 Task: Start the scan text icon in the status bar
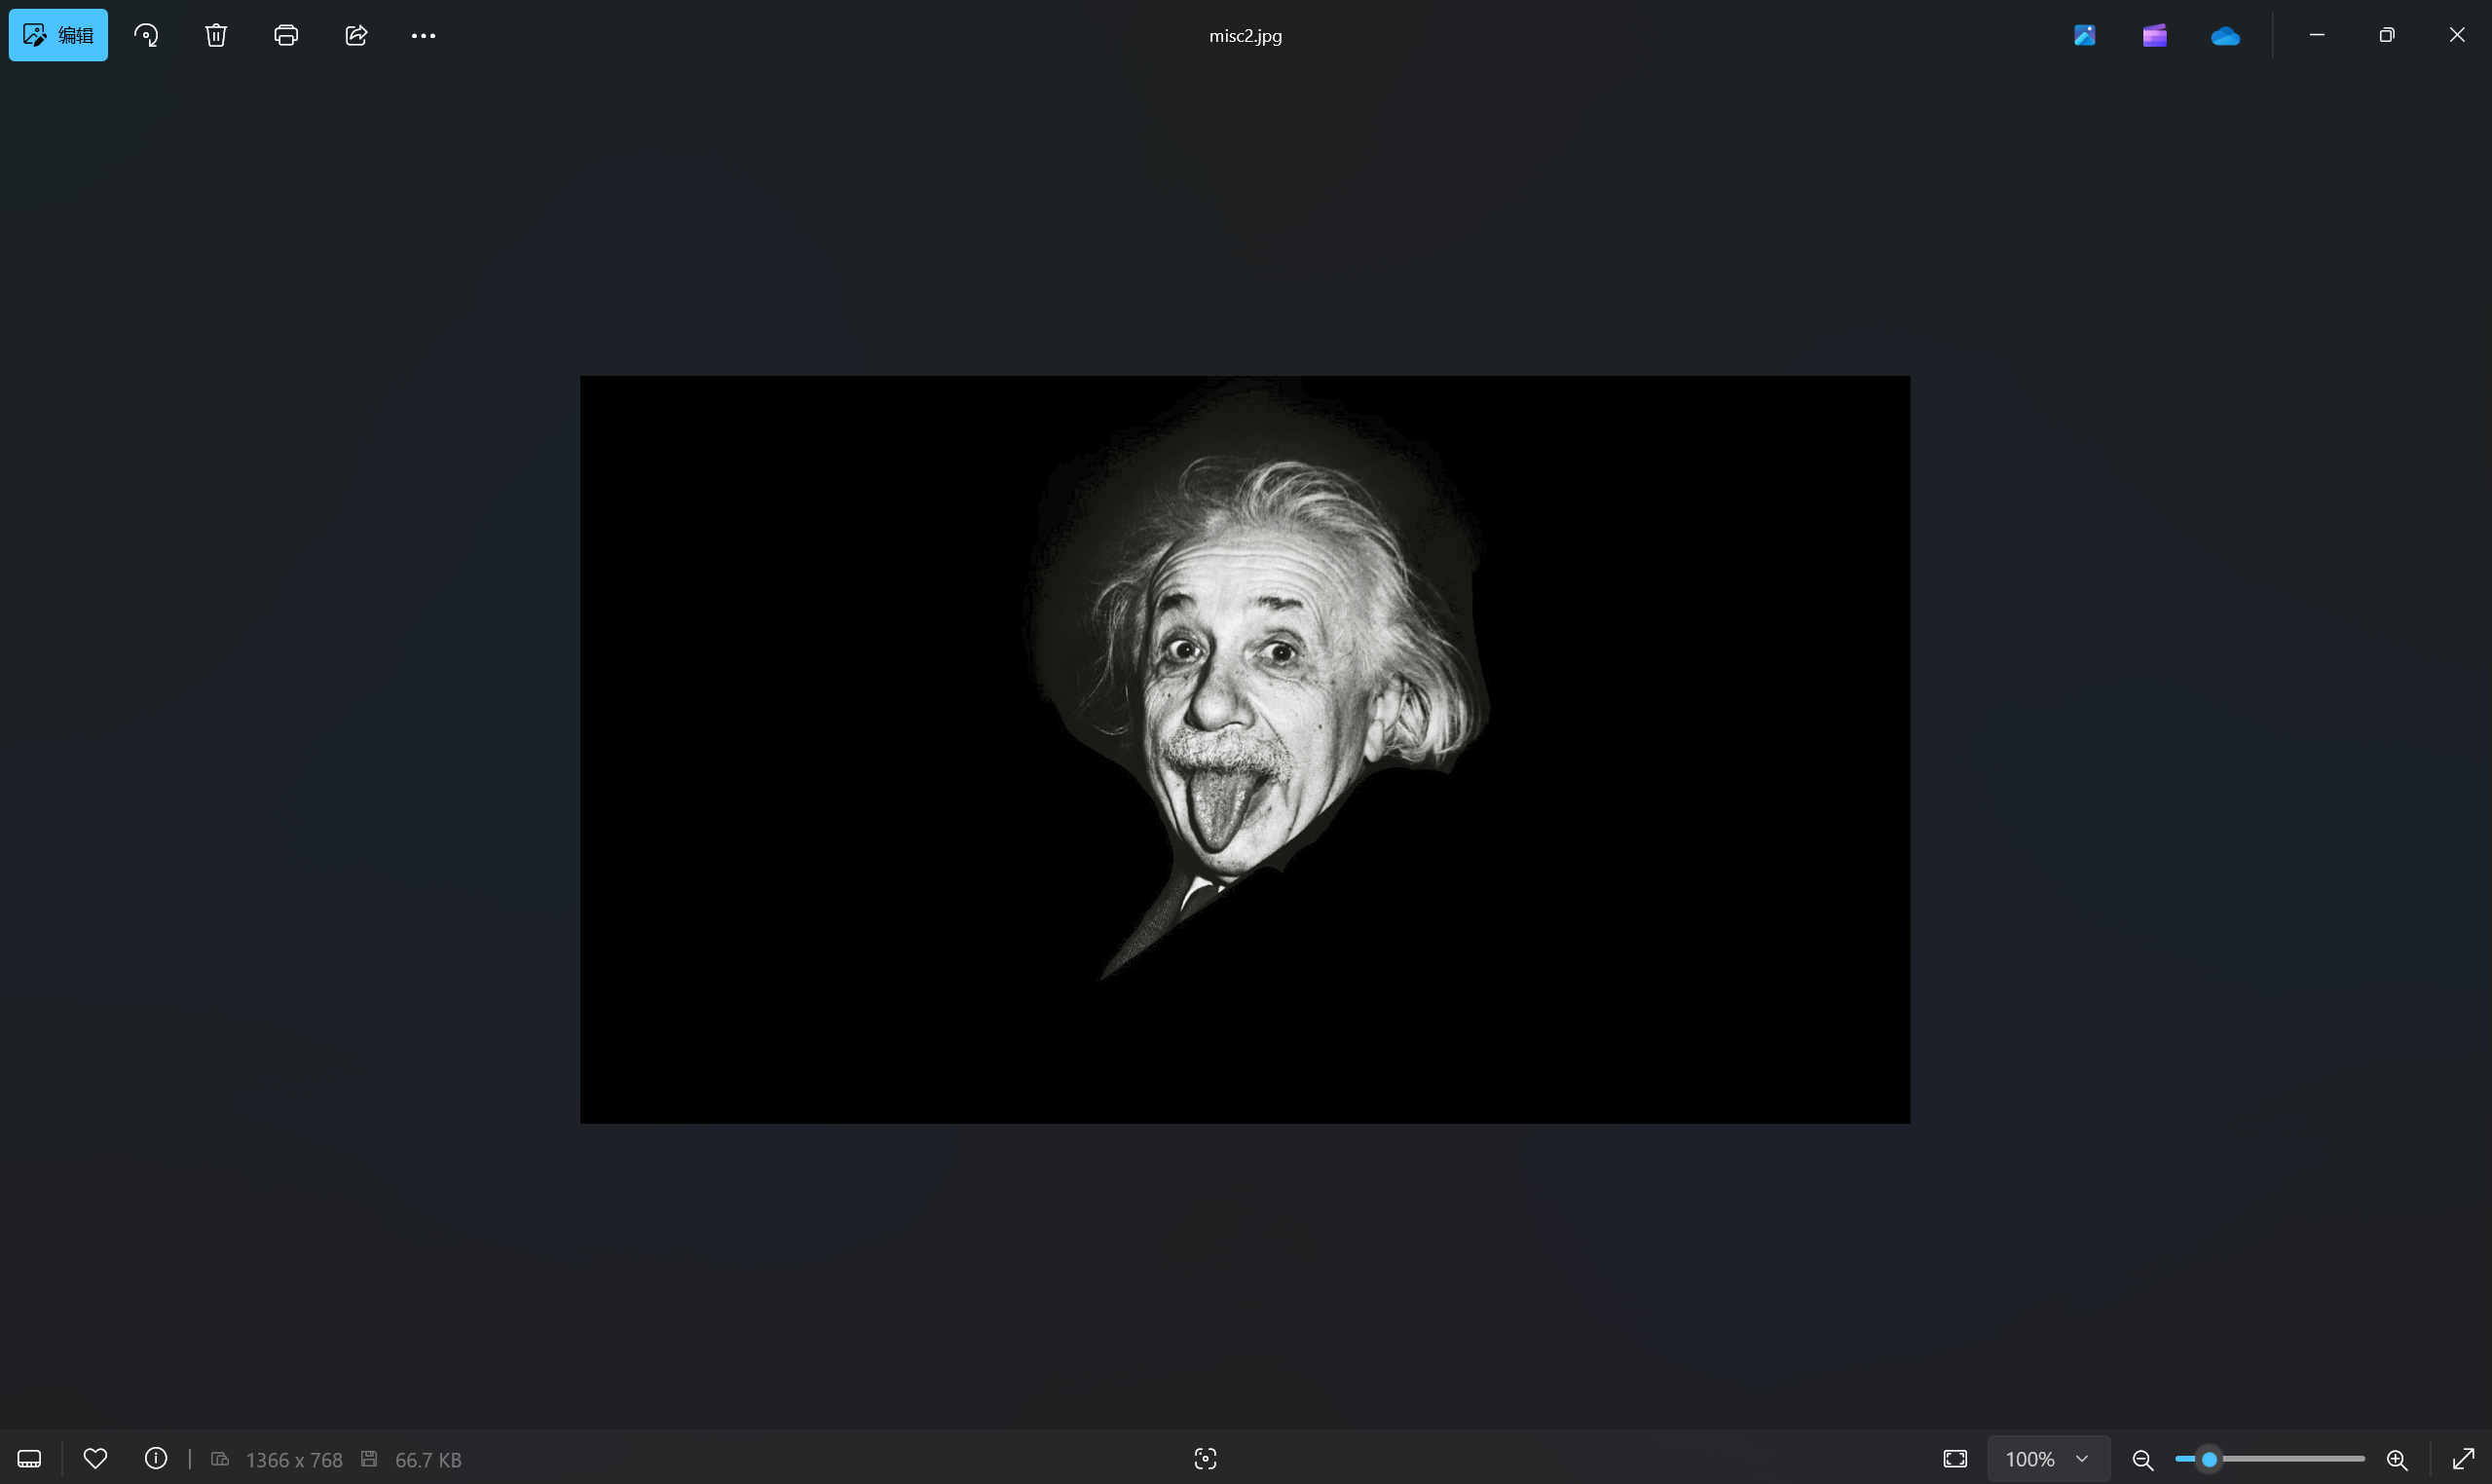1205,1459
